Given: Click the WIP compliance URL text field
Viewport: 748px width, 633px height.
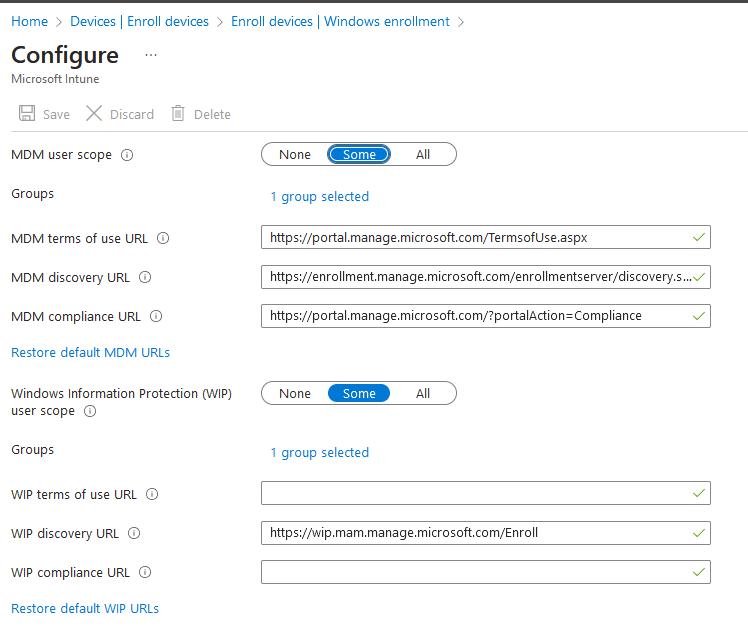Looking at the screenshot, I should pyautogui.click(x=475, y=572).
